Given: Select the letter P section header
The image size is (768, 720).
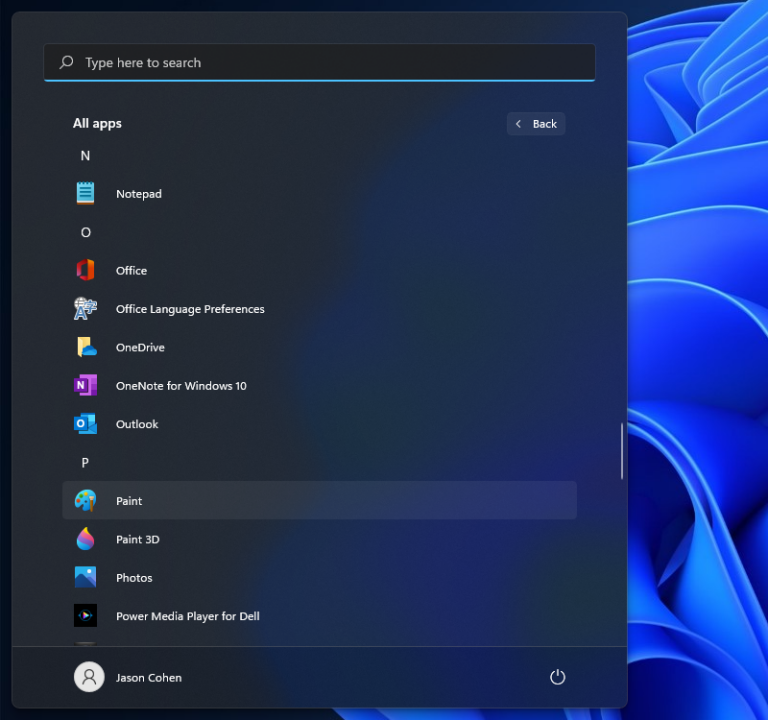Looking at the screenshot, I should point(85,462).
